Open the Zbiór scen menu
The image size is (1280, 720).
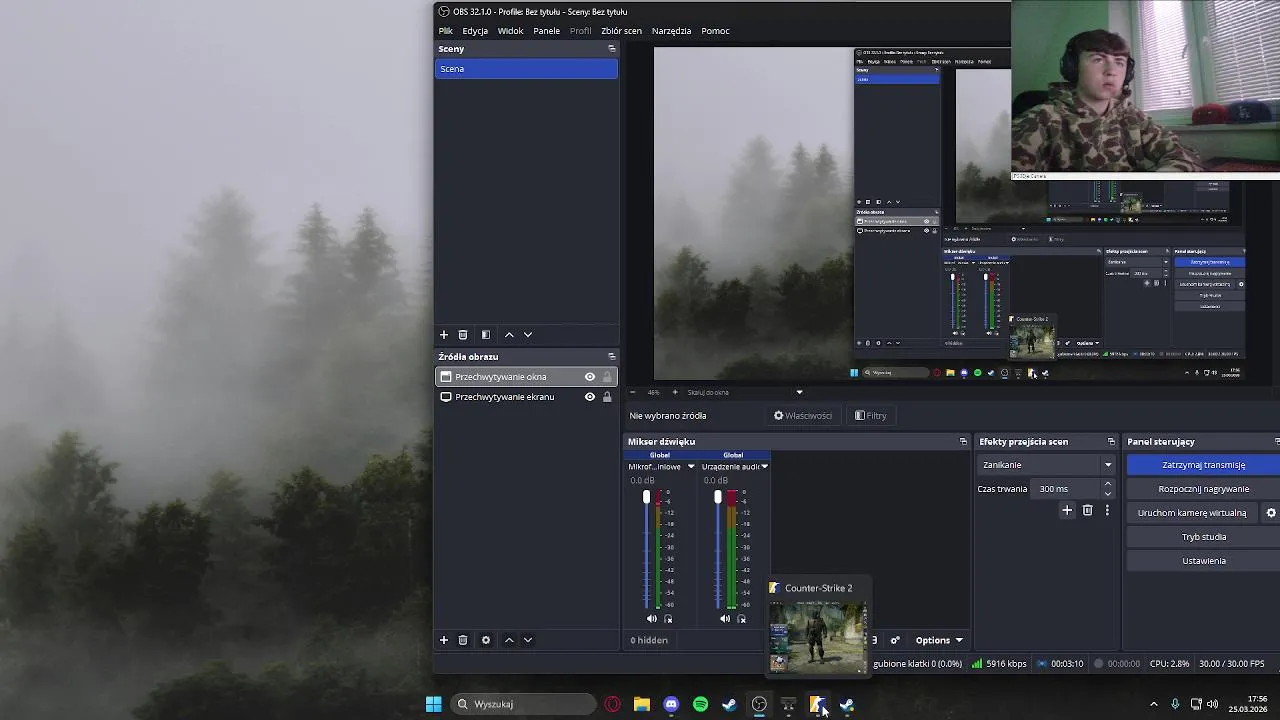(621, 31)
